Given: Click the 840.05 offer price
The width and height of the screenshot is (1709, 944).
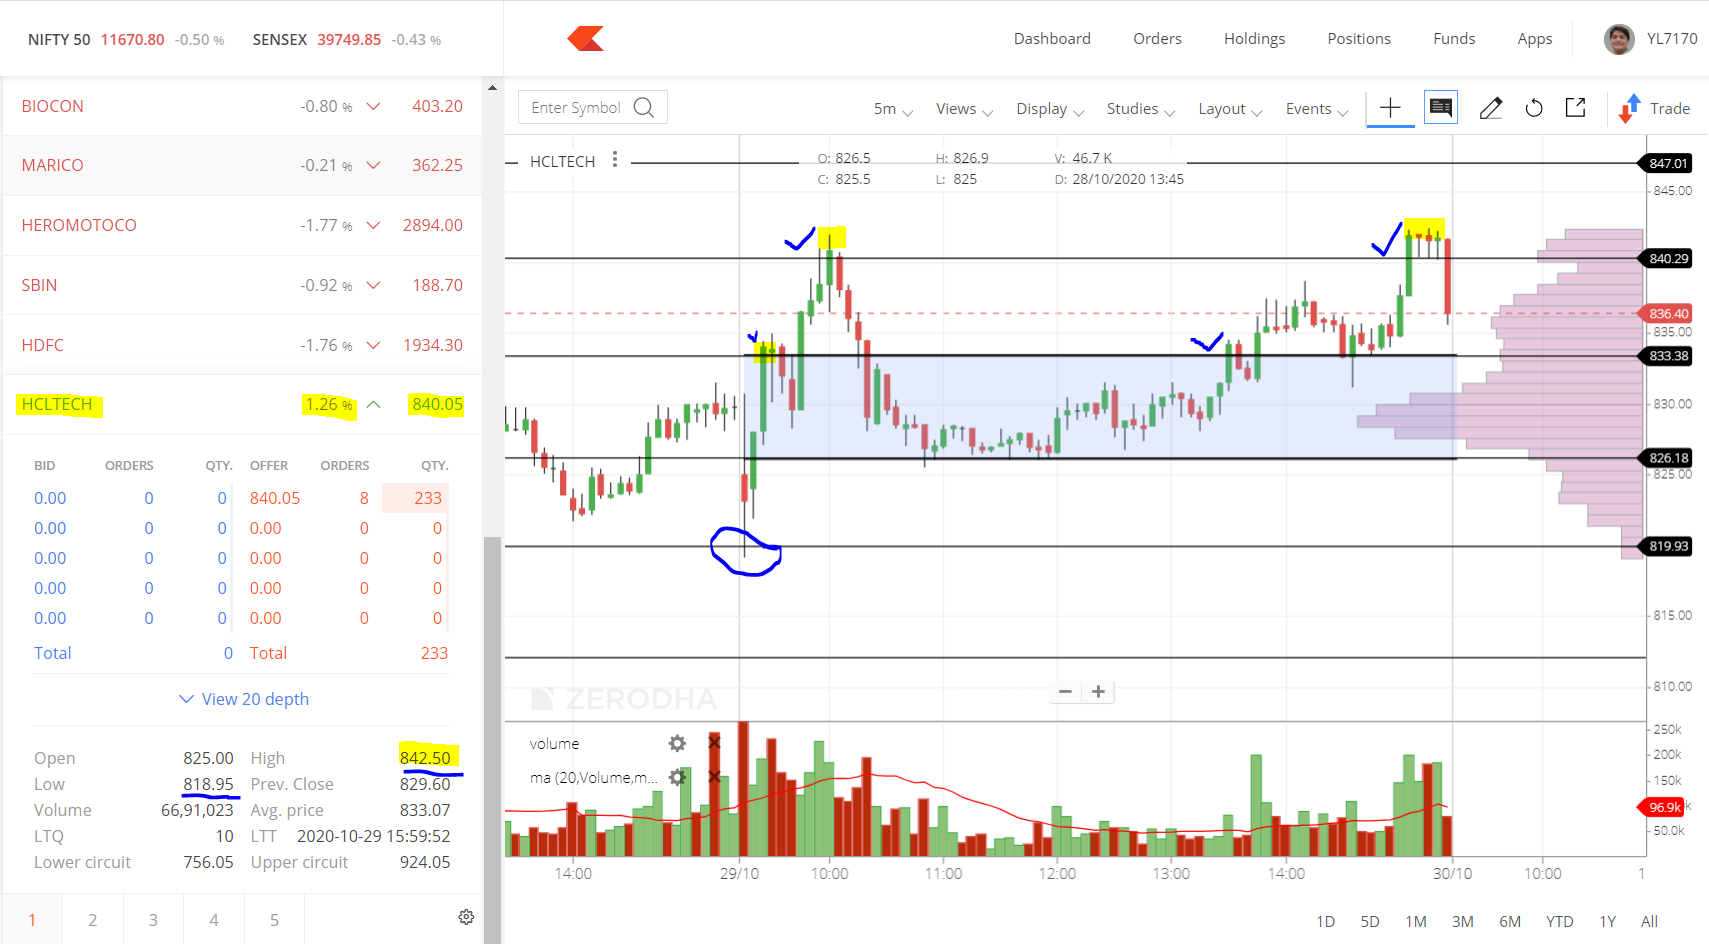Looking at the screenshot, I should [275, 498].
